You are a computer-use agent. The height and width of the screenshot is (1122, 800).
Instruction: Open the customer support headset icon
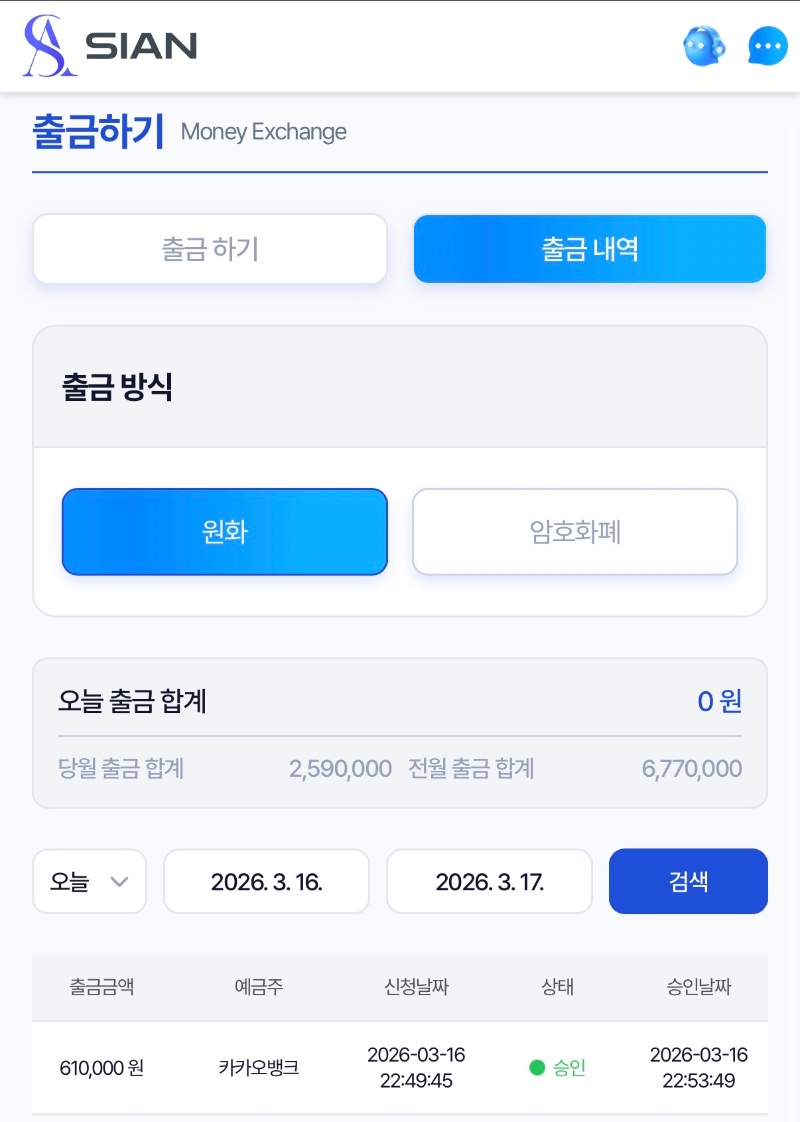[704, 46]
